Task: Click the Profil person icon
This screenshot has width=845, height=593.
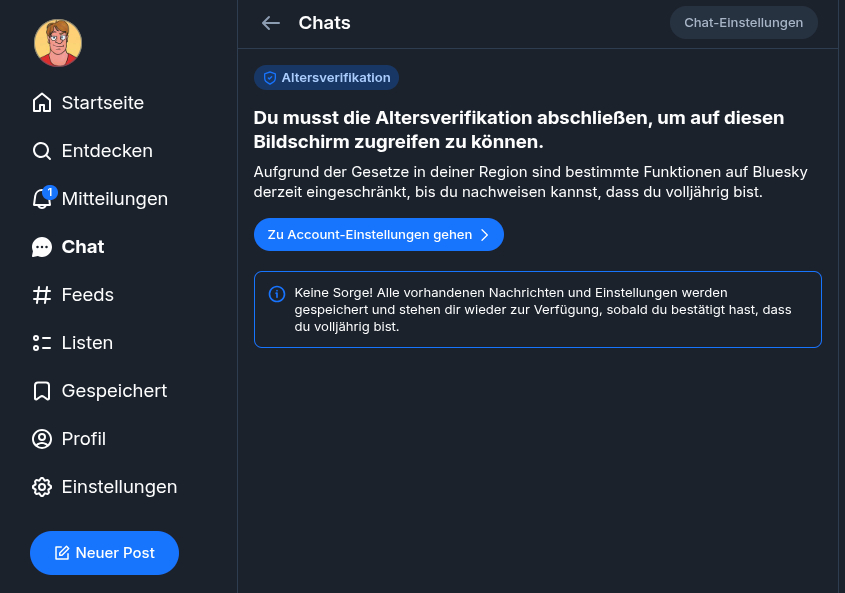Action: click(42, 439)
